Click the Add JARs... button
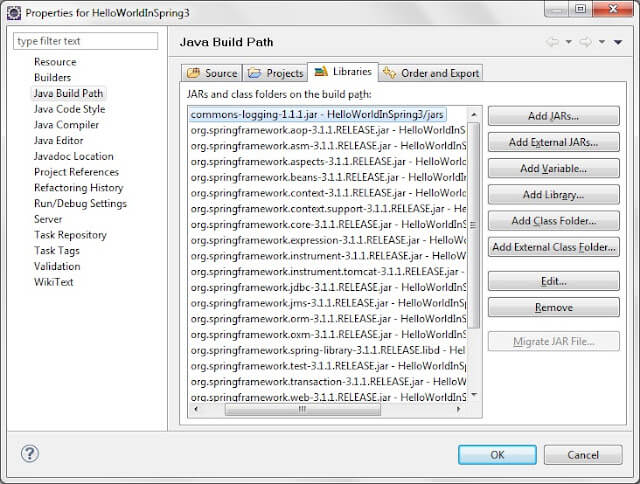The height and width of the screenshot is (484, 640). [x=553, y=116]
